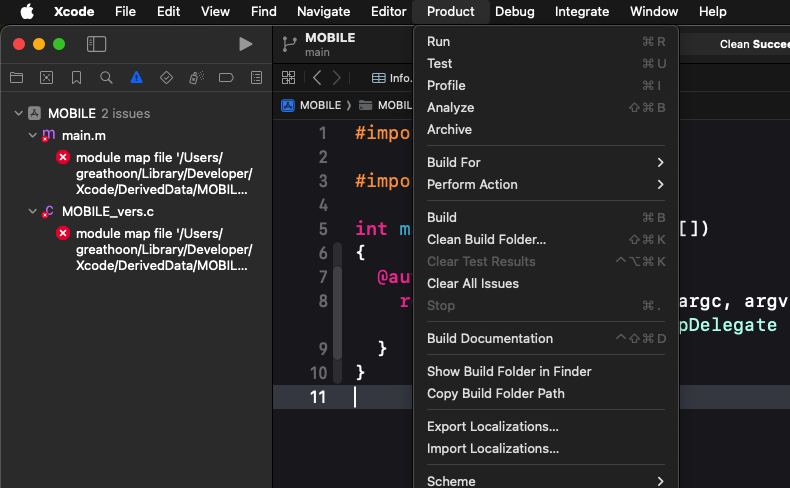Open the Edit menu
This screenshot has width=790, height=488.
point(168,11)
